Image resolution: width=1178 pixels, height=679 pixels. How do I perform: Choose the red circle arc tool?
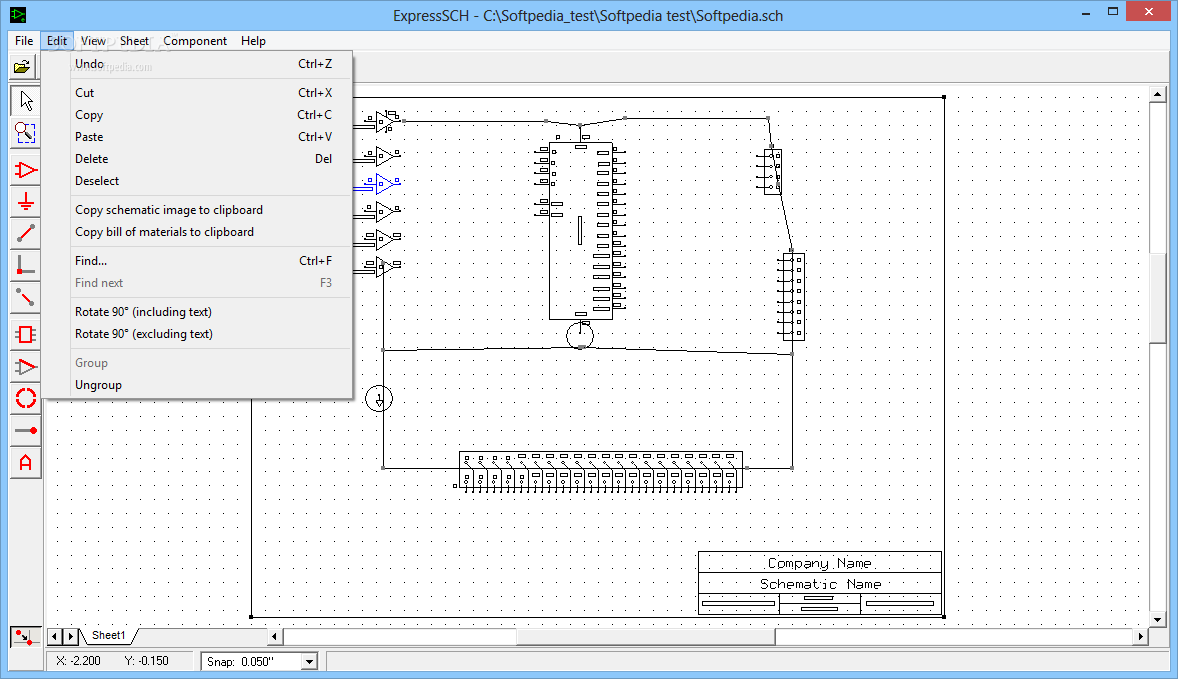click(x=26, y=398)
